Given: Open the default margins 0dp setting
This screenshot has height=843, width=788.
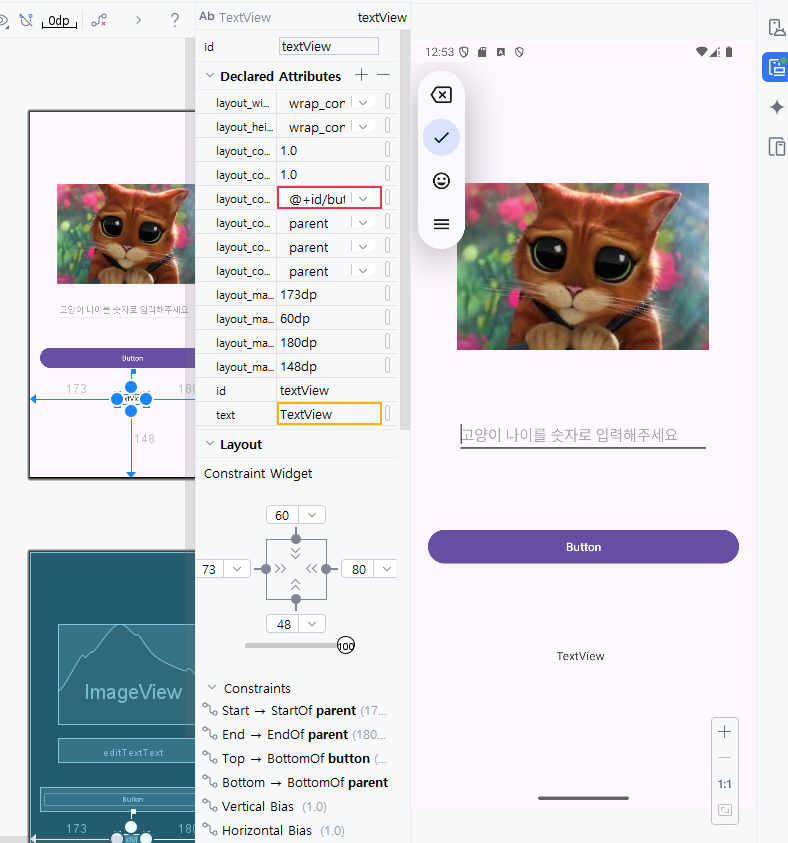Looking at the screenshot, I should pos(59,21).
